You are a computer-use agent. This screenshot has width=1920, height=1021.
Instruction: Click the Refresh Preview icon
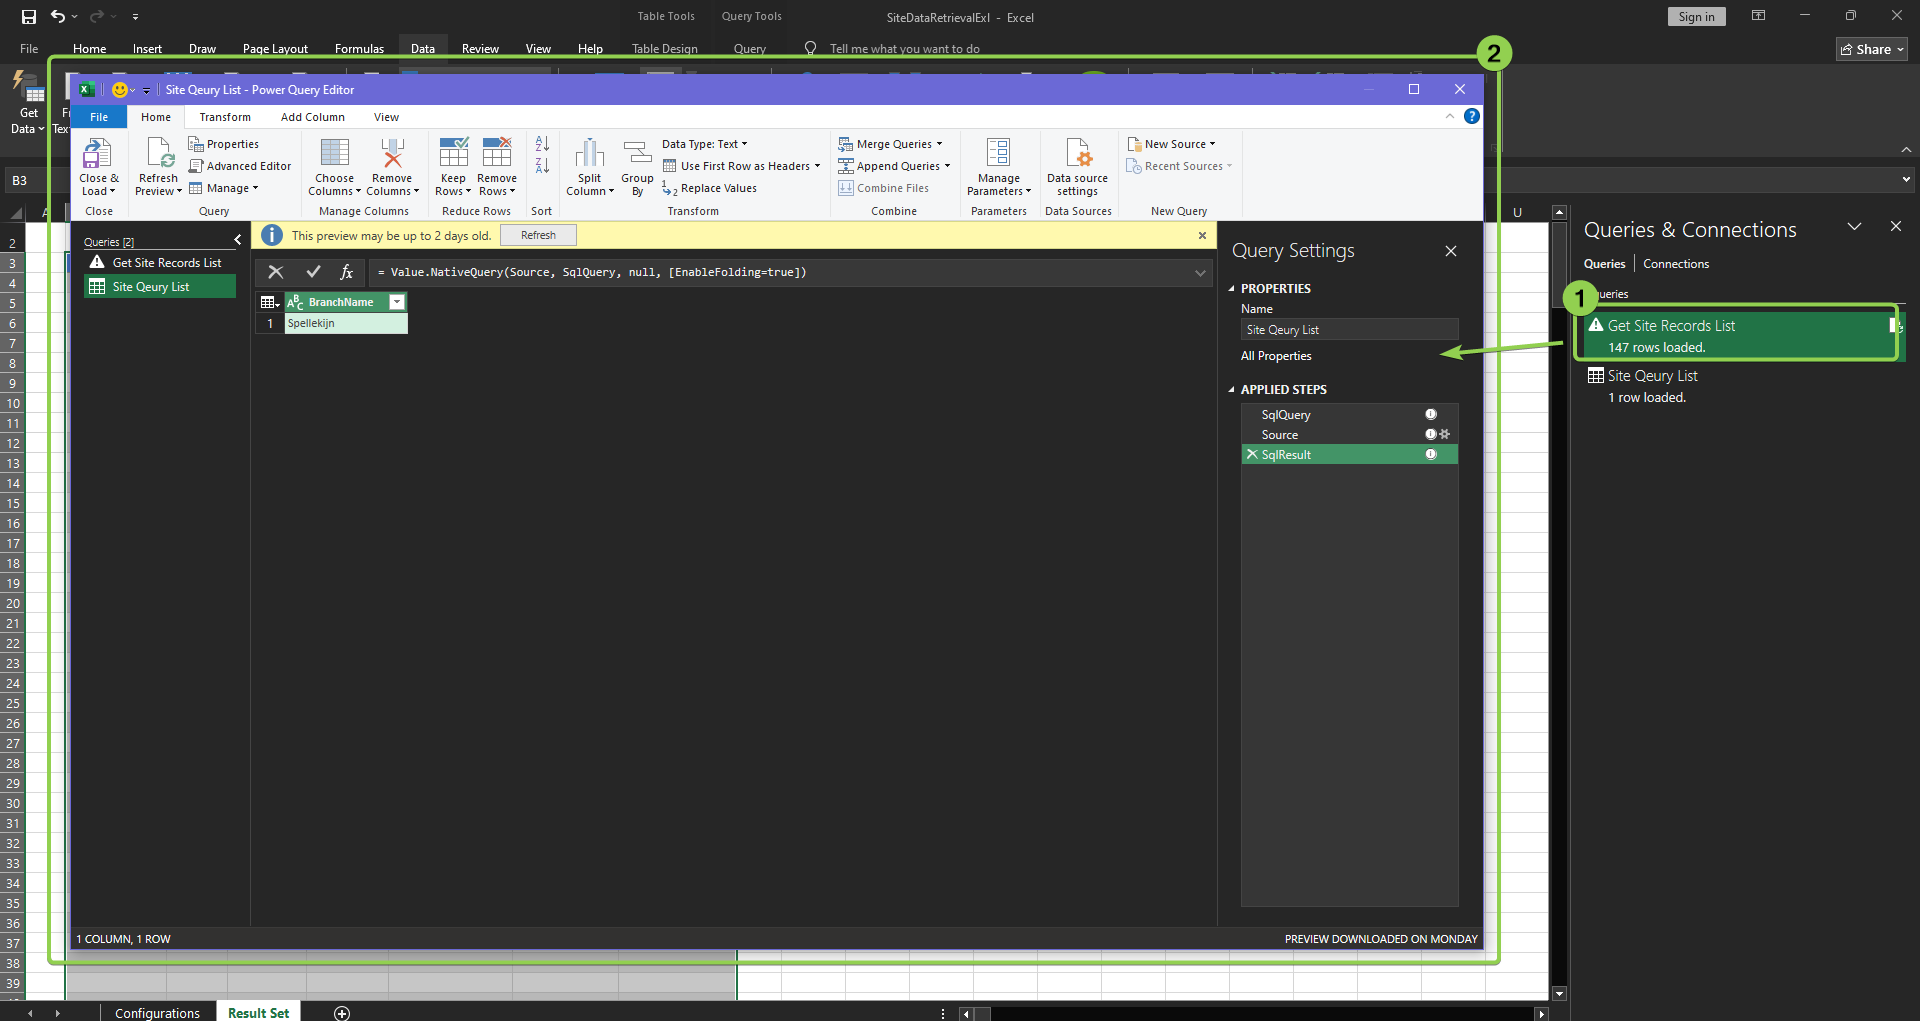pyautogui.click(x=159, y=153)
